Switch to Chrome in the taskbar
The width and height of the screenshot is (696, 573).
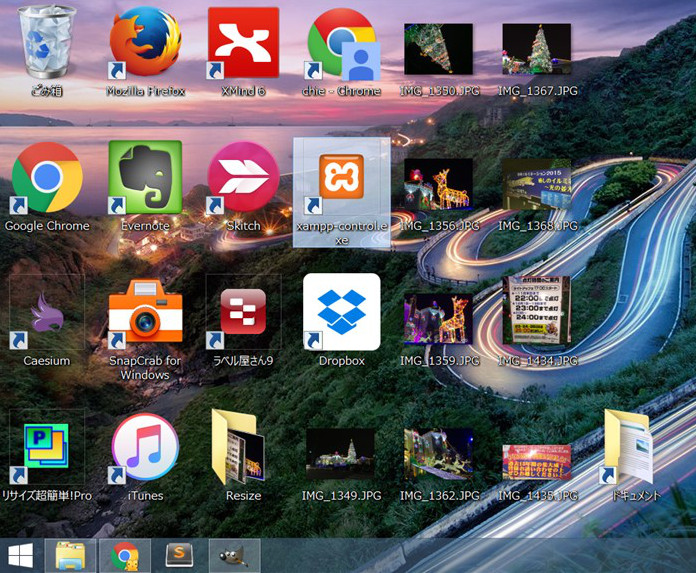(125, 555)
